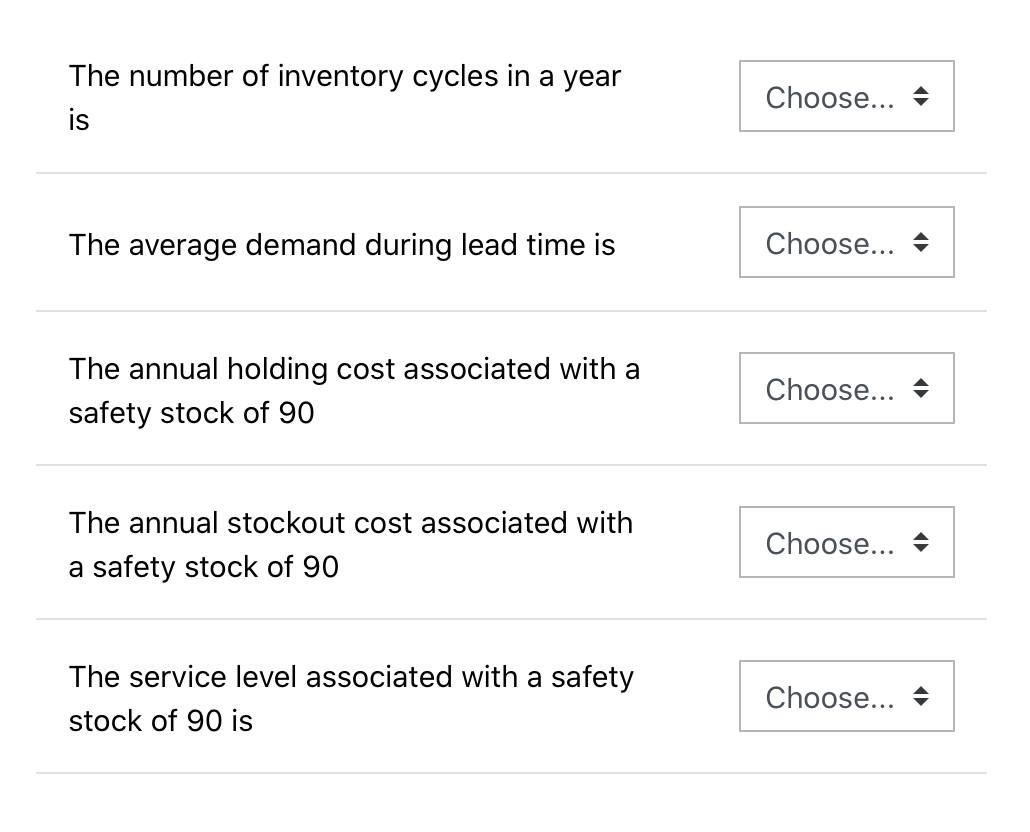Open the average demand during lead time dropdown
This screenshot has width=1030, height=832.
(x=846, y=243)
